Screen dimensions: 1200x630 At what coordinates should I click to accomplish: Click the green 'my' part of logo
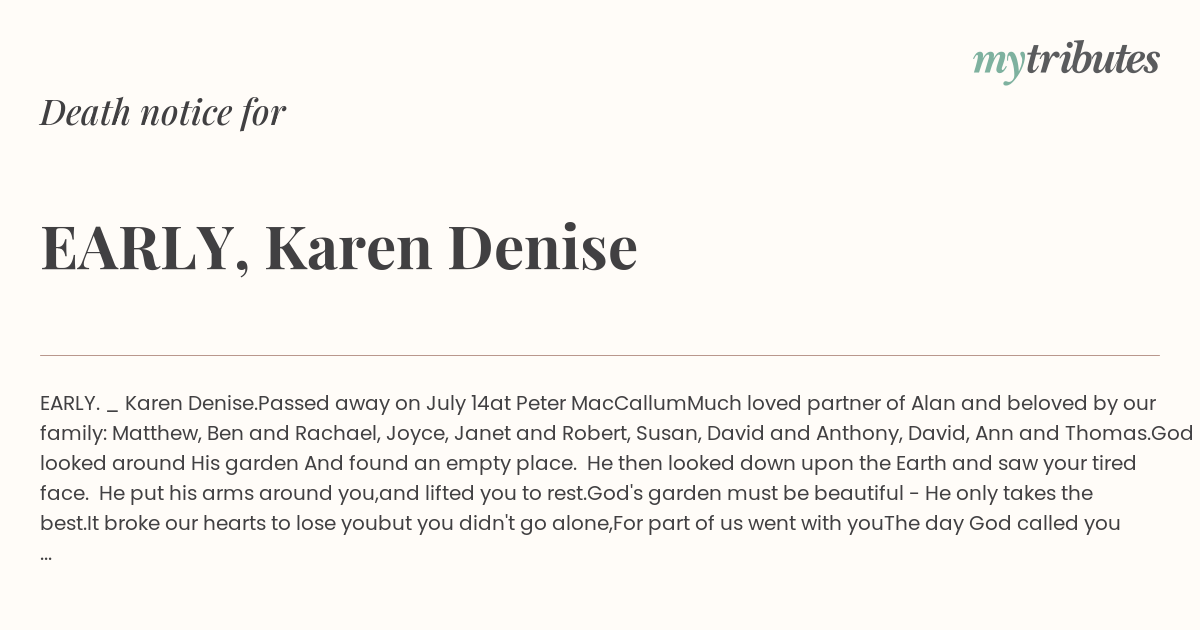999,64
